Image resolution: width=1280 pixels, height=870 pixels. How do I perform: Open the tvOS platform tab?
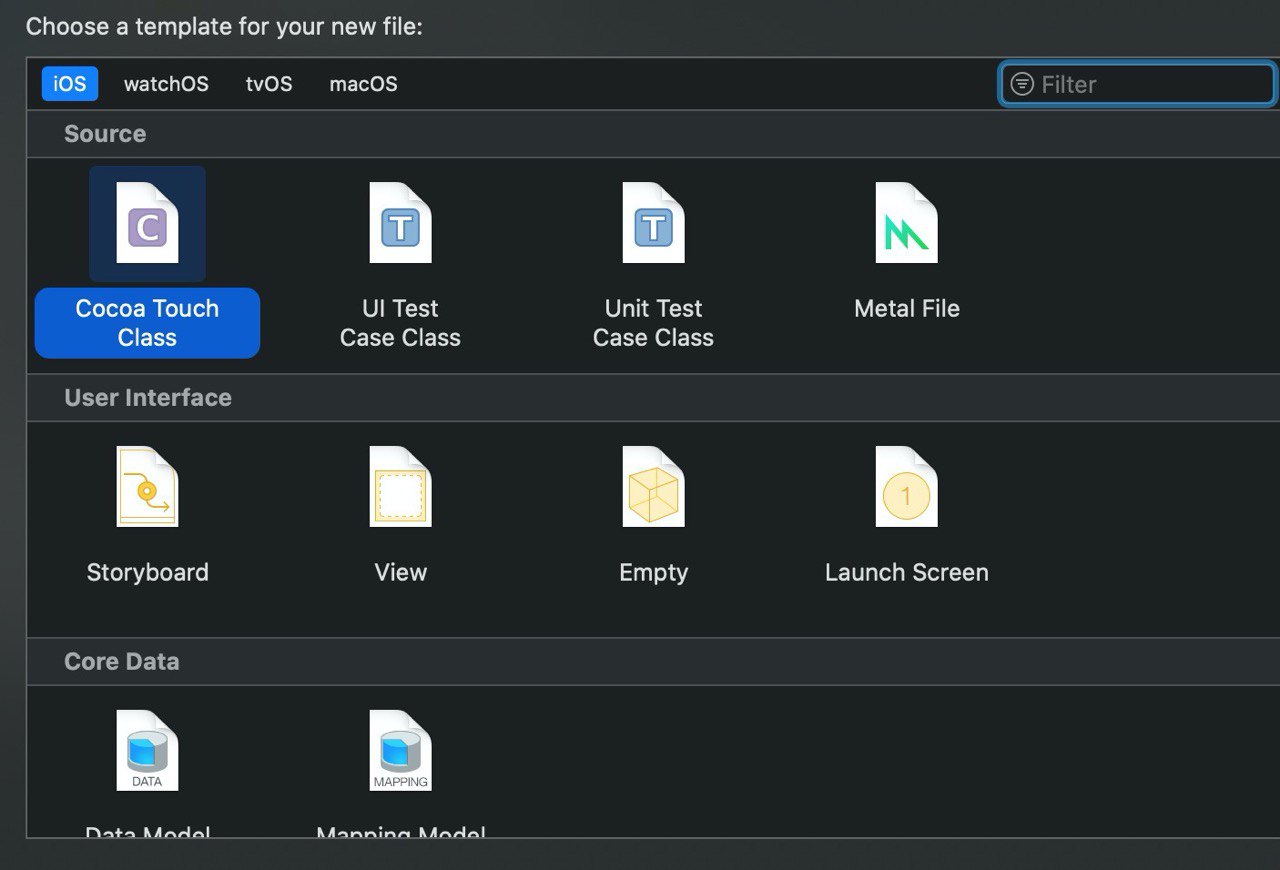click(x=269, y=84)
